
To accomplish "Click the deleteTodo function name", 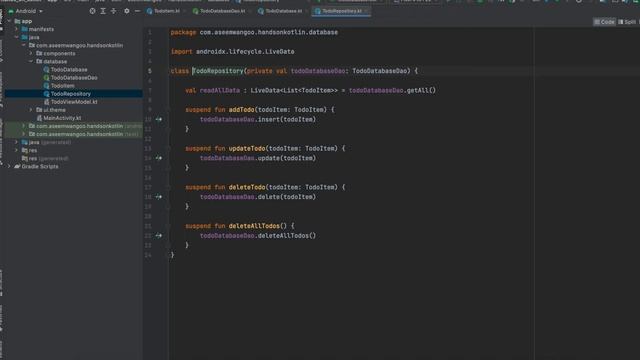I will tap(247, 187).
